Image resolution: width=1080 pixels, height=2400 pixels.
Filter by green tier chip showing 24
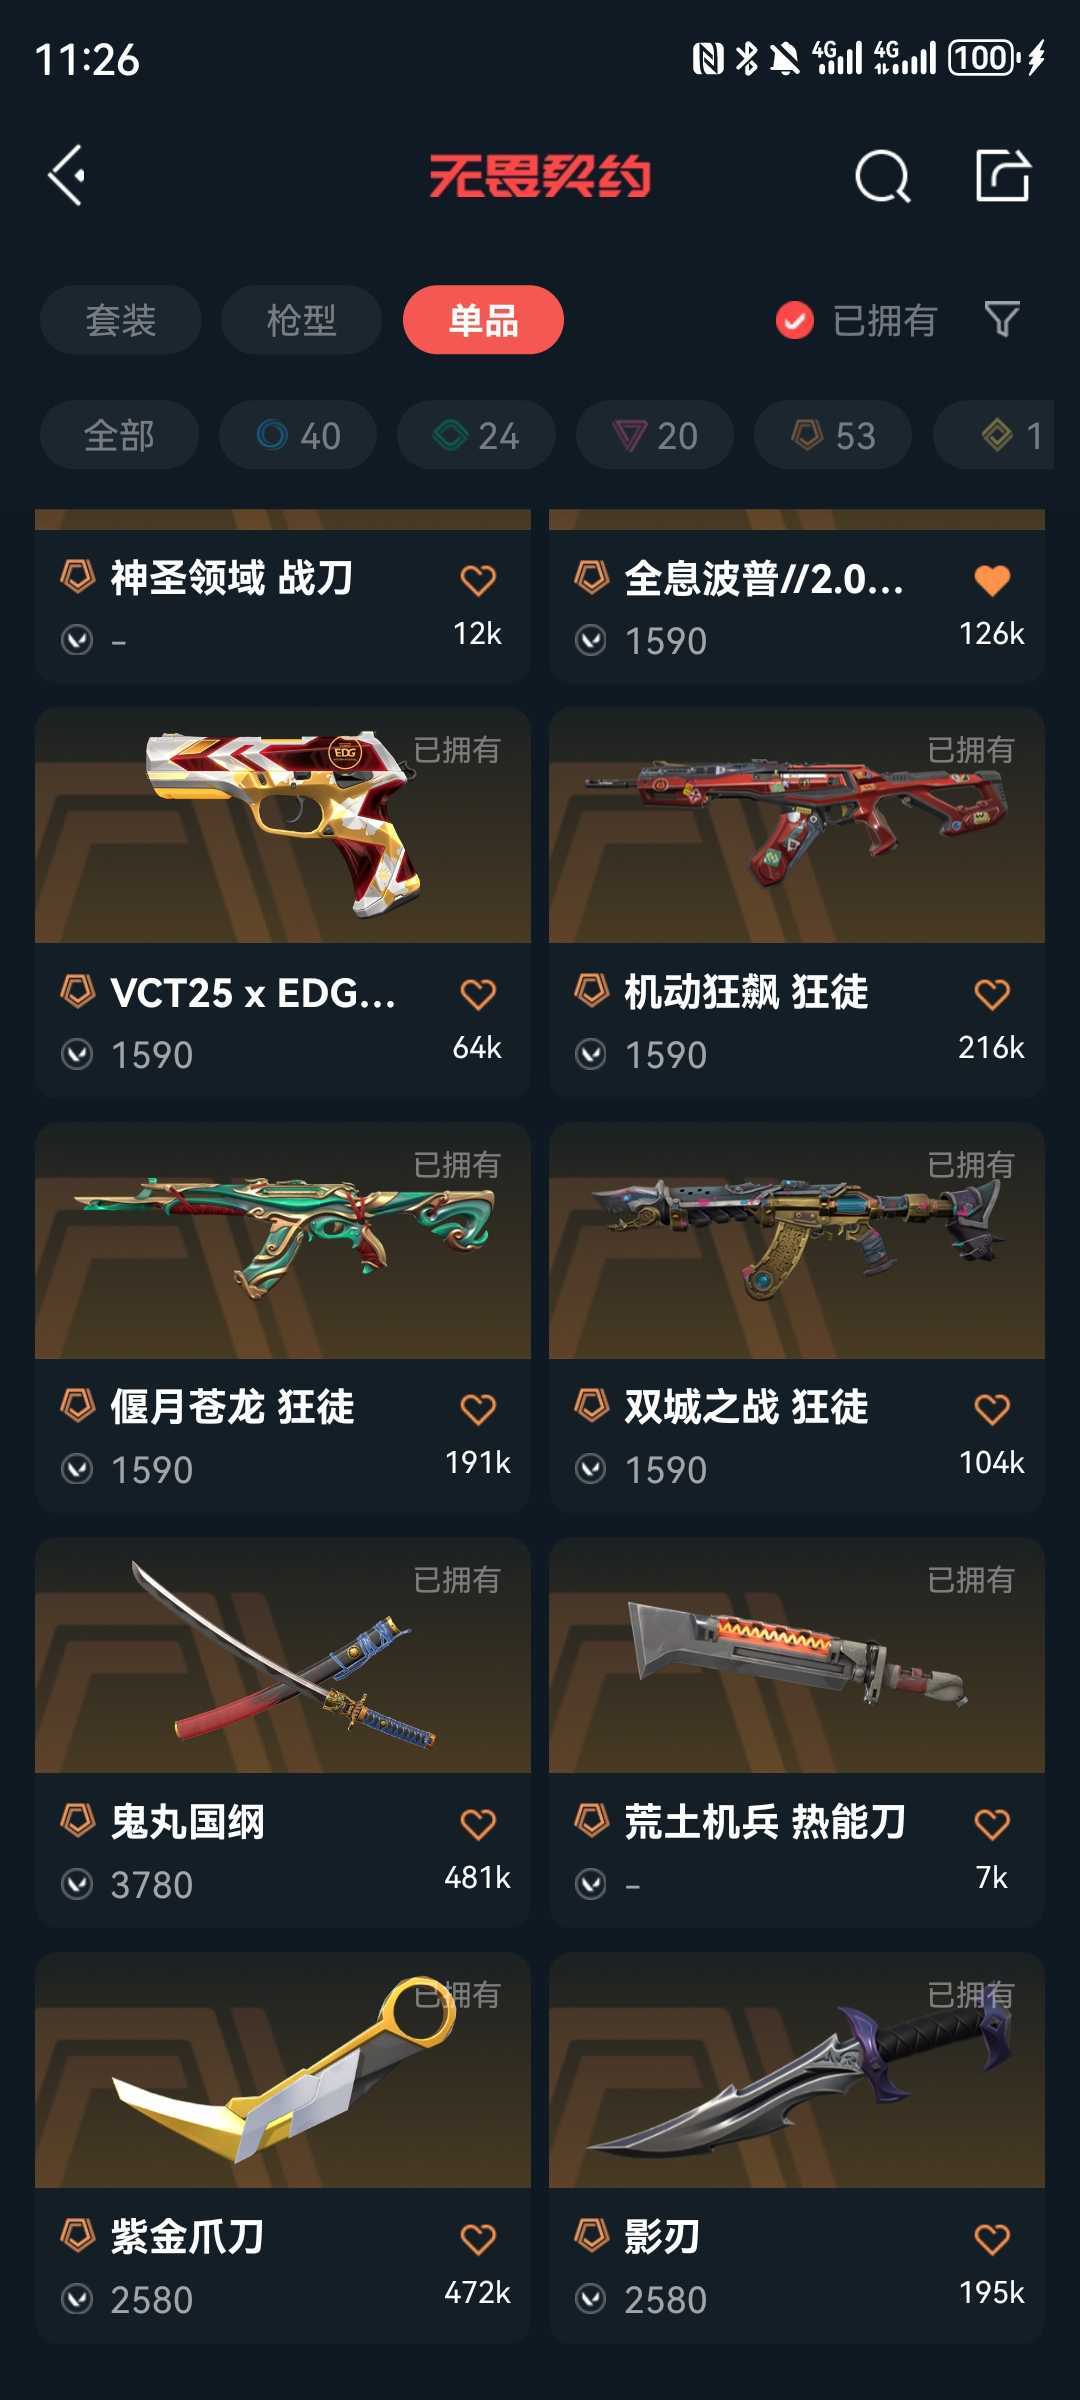(x=476, y=435)
